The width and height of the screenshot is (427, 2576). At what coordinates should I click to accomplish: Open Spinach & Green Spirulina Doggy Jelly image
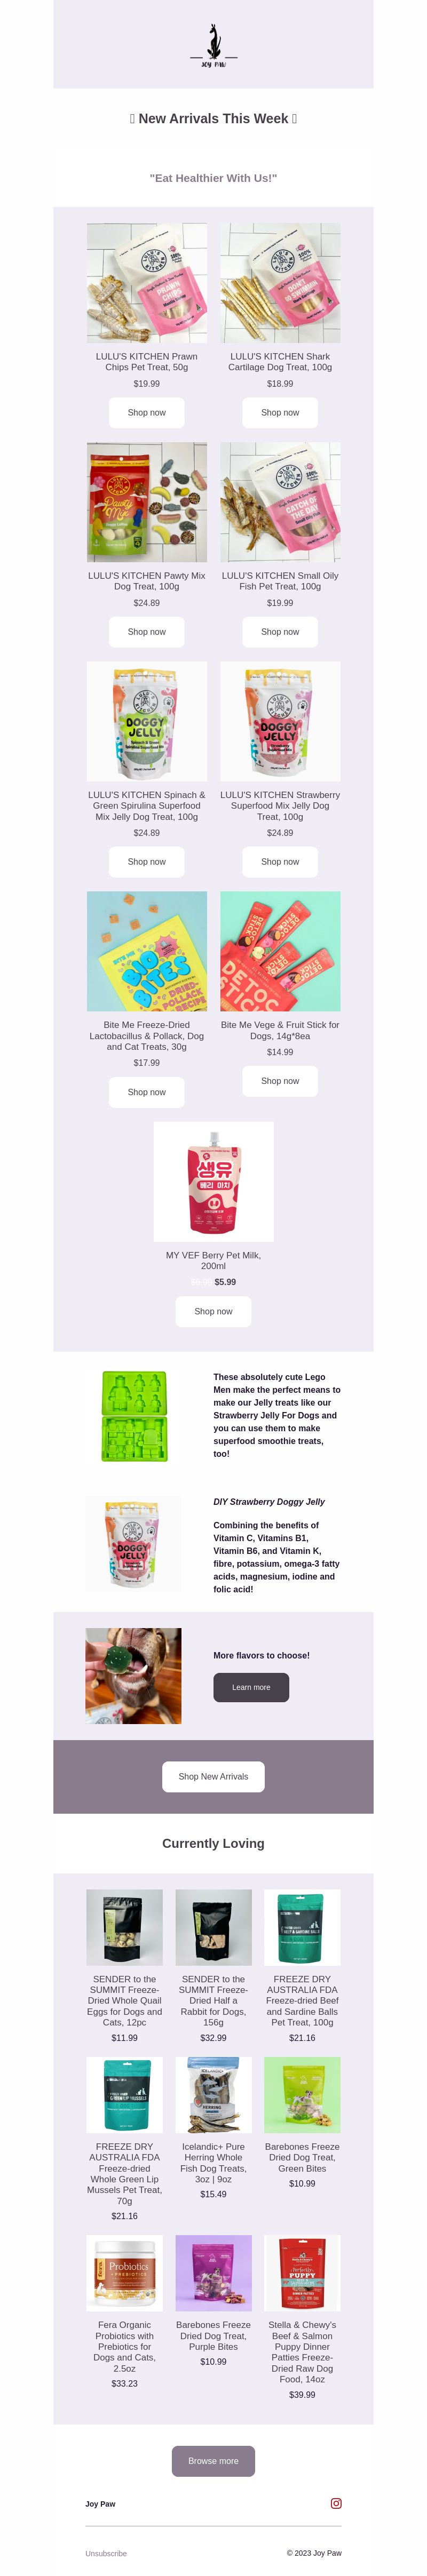(x=146, y=721)
